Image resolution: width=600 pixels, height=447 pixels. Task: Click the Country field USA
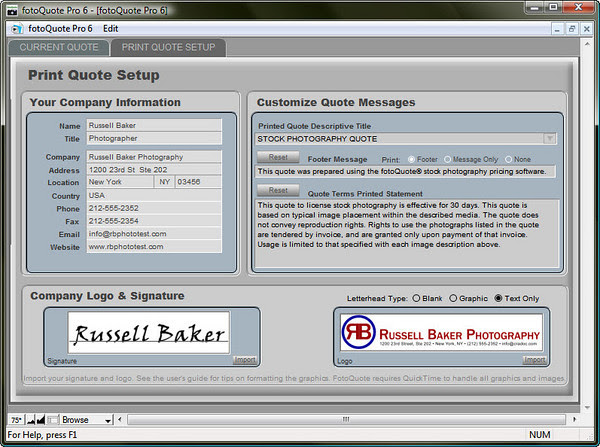pyautogui.click(x=154, y=196)
